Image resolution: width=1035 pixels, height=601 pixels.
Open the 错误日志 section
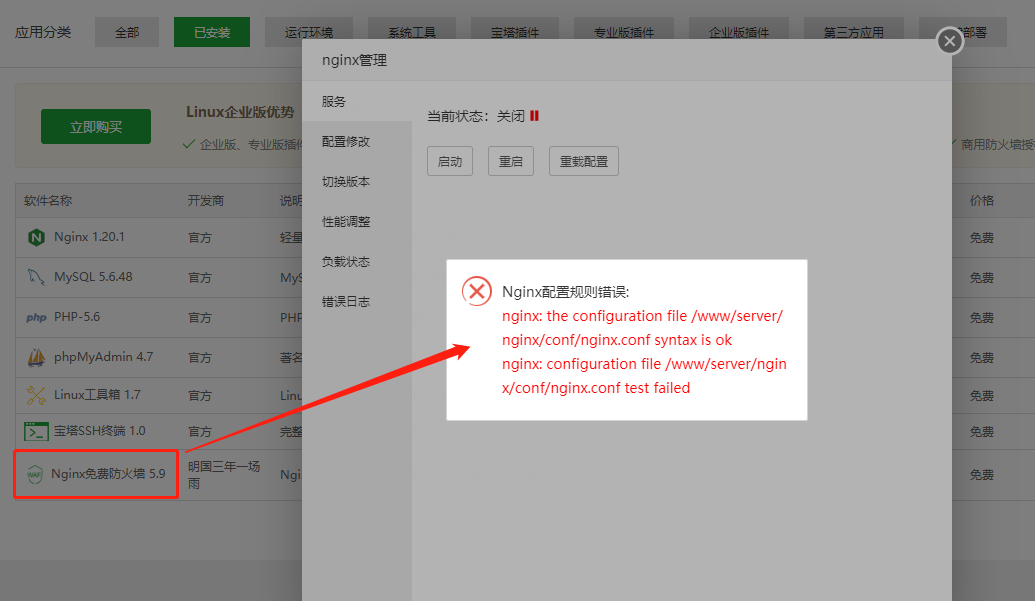pos(346,301)
